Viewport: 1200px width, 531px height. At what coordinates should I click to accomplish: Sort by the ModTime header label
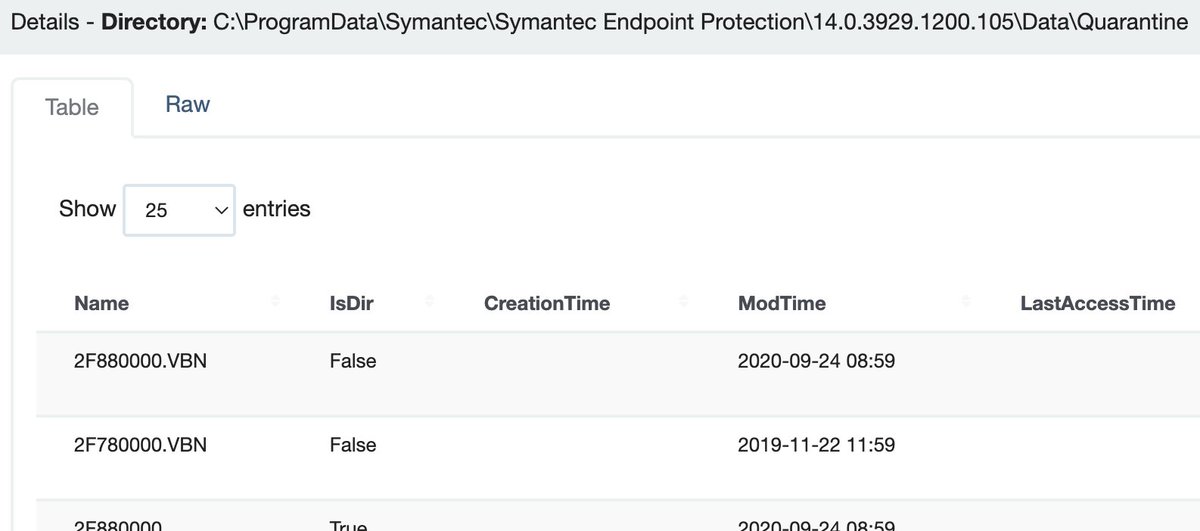[782, 303]
